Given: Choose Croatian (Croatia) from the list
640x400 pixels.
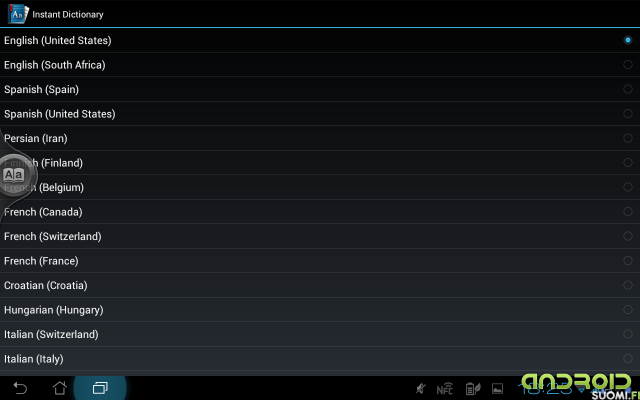Looking at the screenshot, I should click(320, 285).
